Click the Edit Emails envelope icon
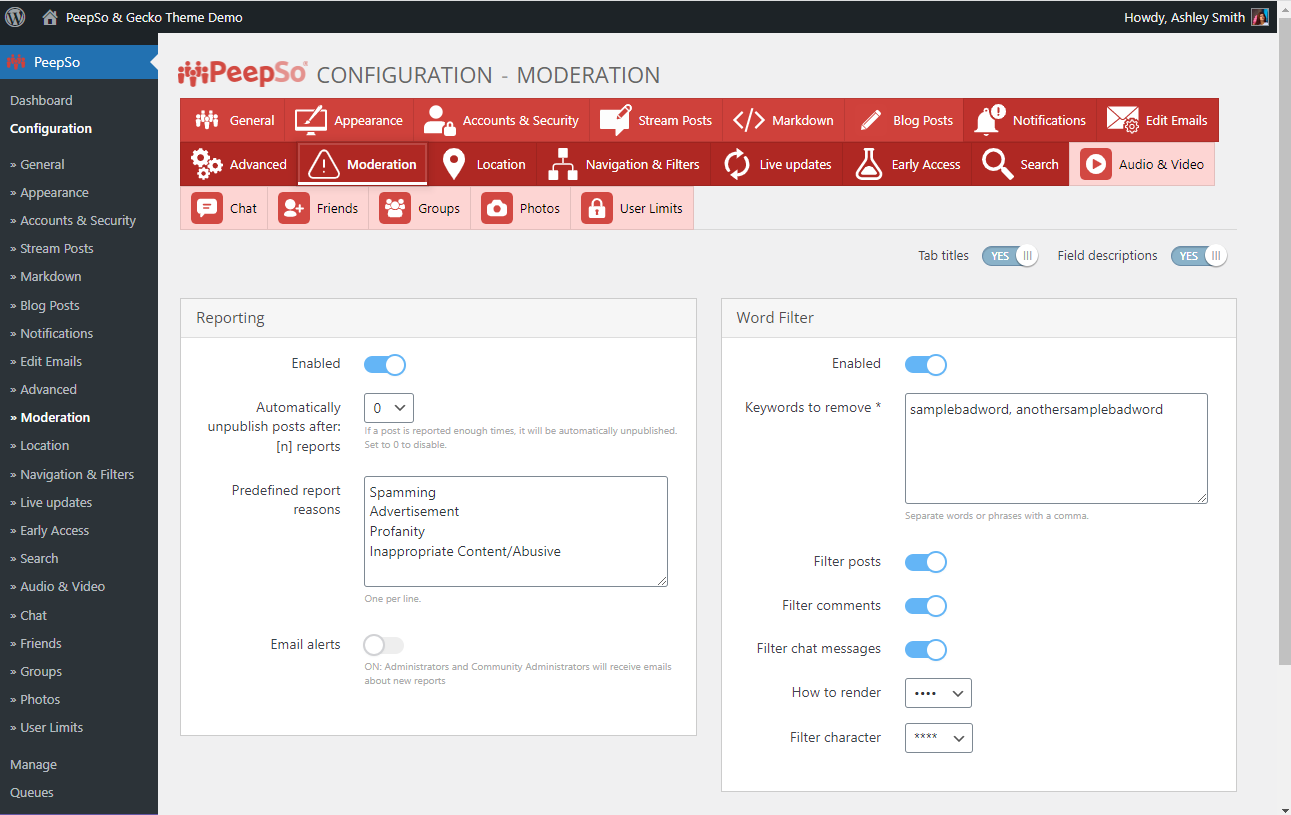This screenshot has width=1291, height=815. coord(1123,120)
